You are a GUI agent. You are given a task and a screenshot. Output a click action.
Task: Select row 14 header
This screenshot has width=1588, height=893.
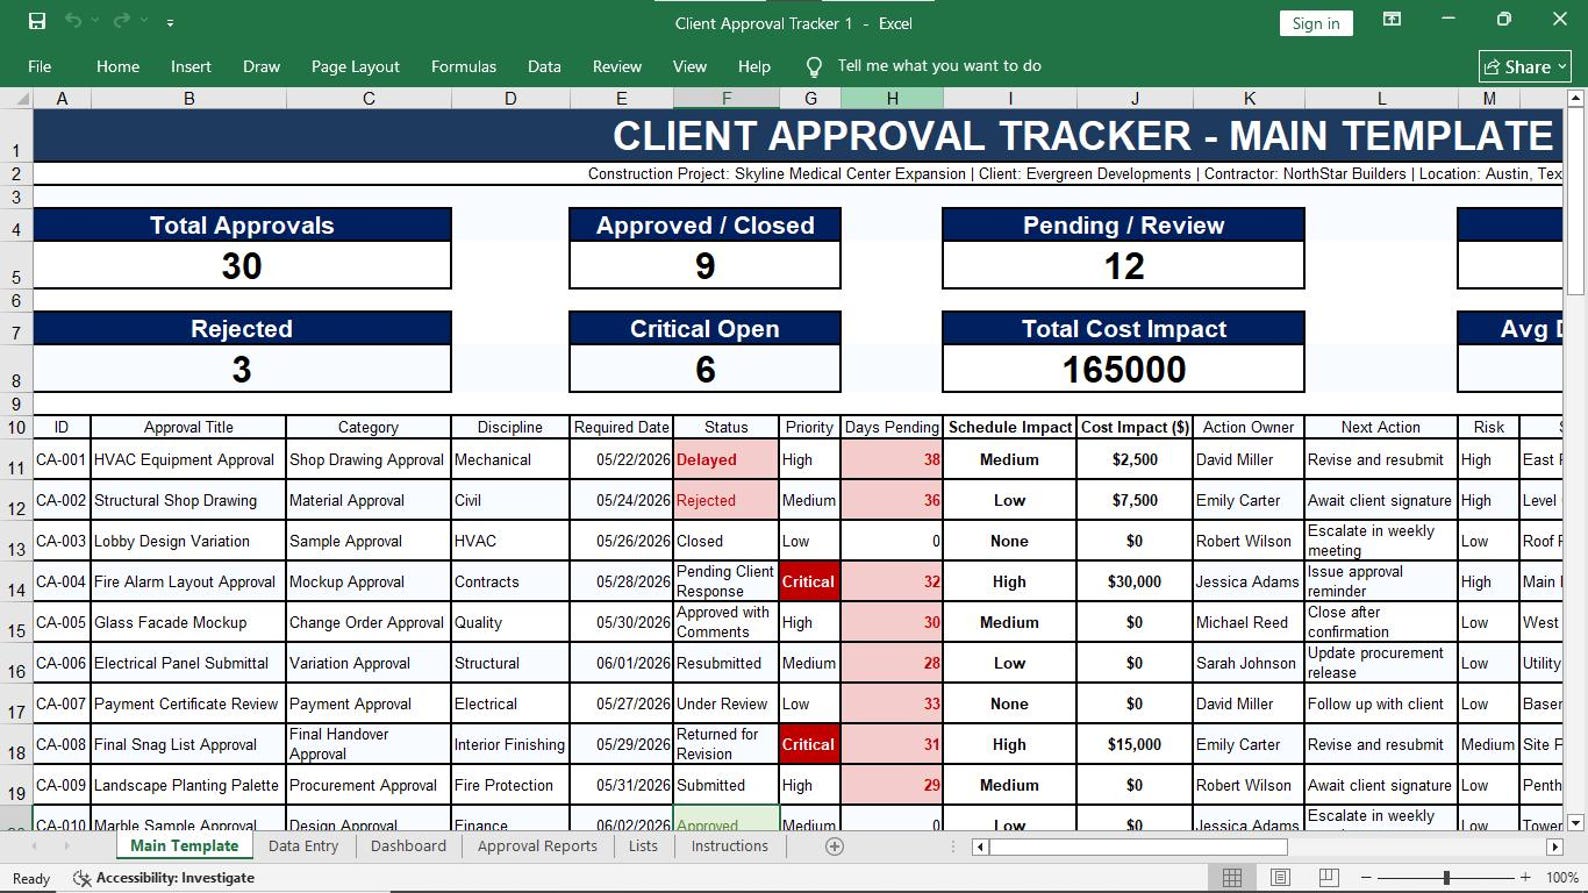click(16, 582)
